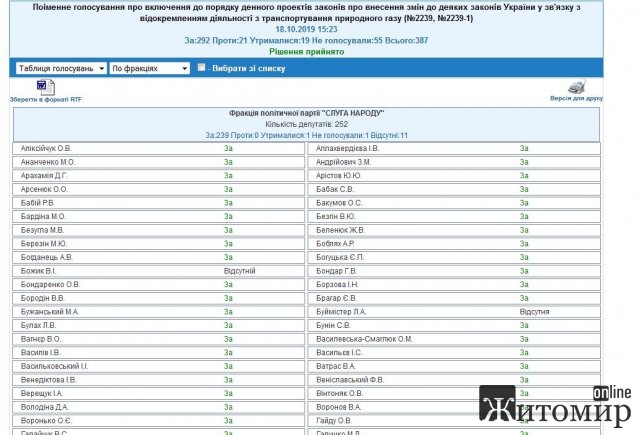Click 'За' vote for Аліксійчук О.В.
Viewport: 640px width, 435px height.
click(228, 149)
